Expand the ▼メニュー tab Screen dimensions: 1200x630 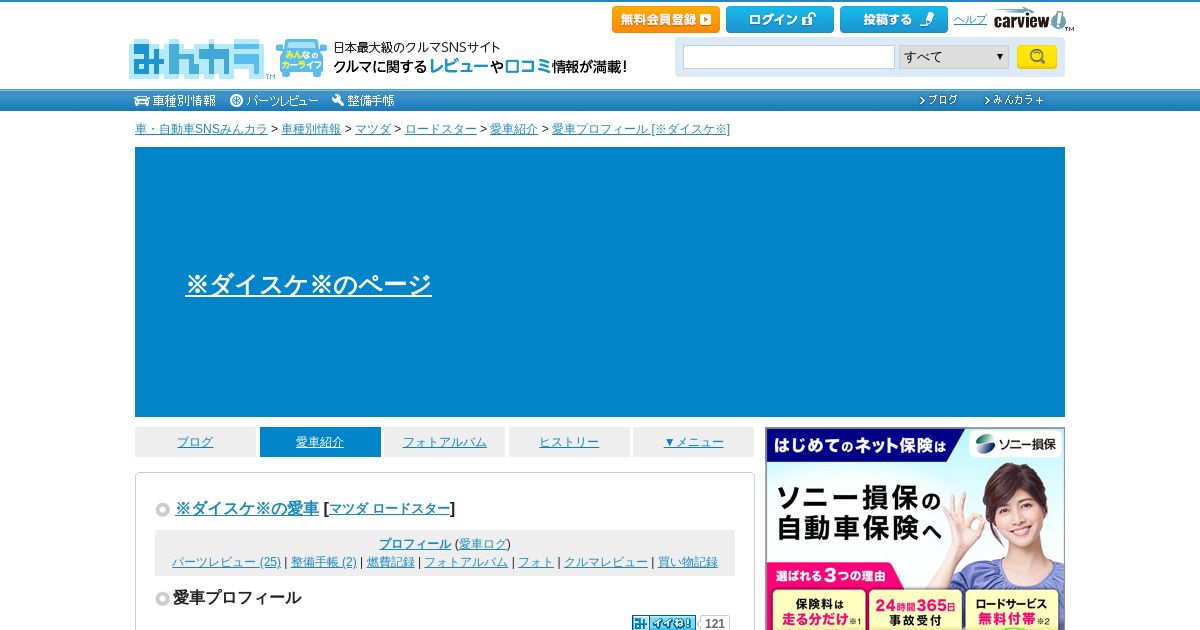693,442
